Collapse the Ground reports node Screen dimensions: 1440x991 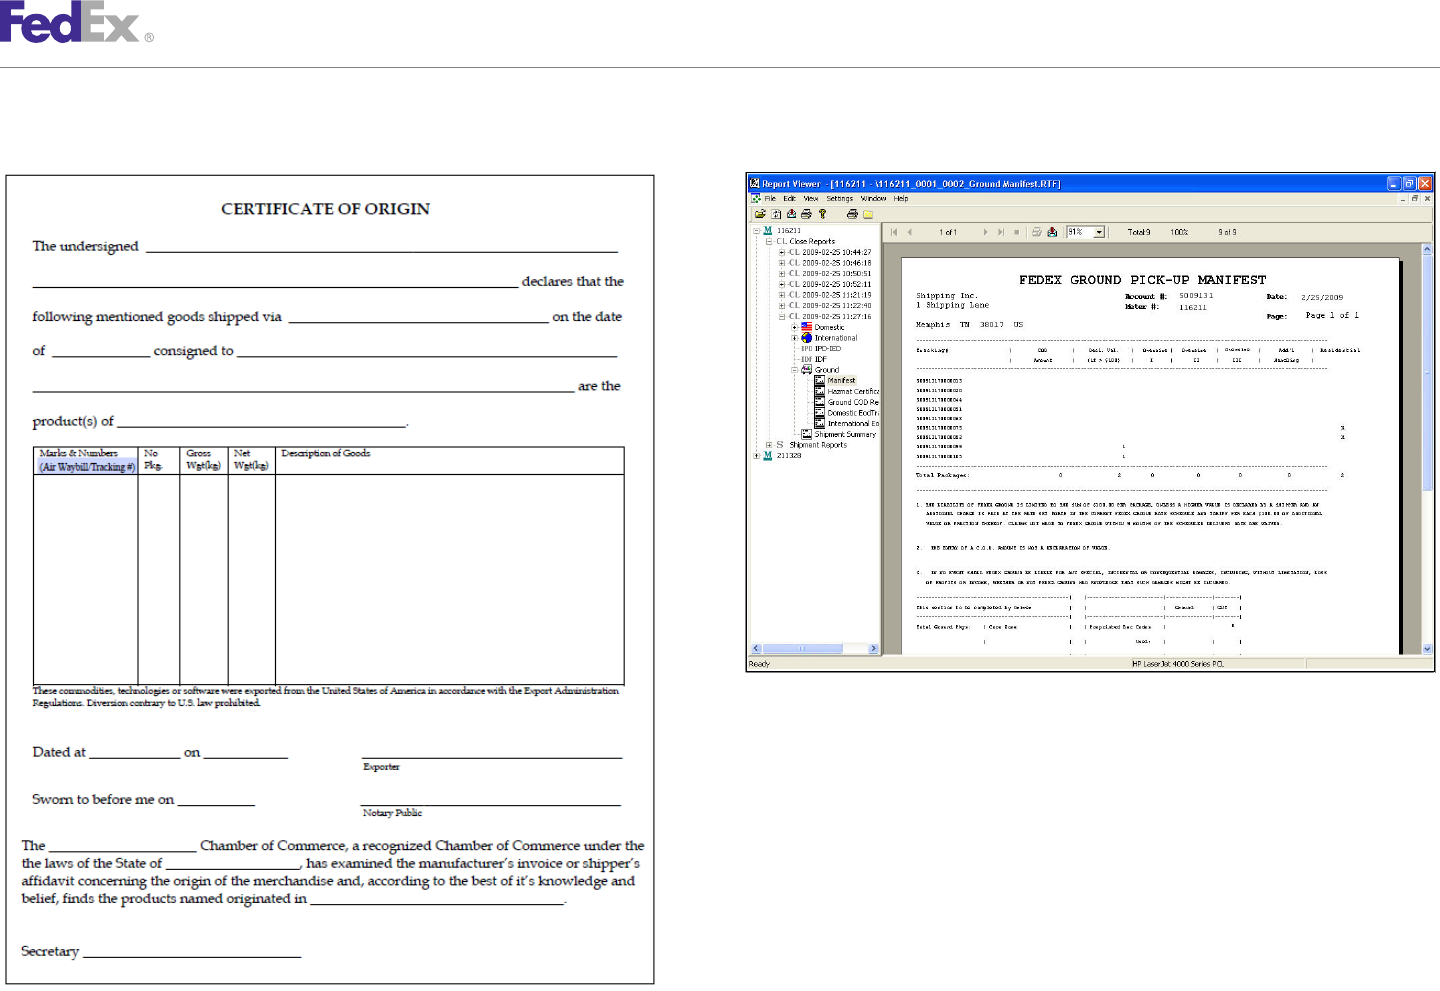tap(794, 370)
